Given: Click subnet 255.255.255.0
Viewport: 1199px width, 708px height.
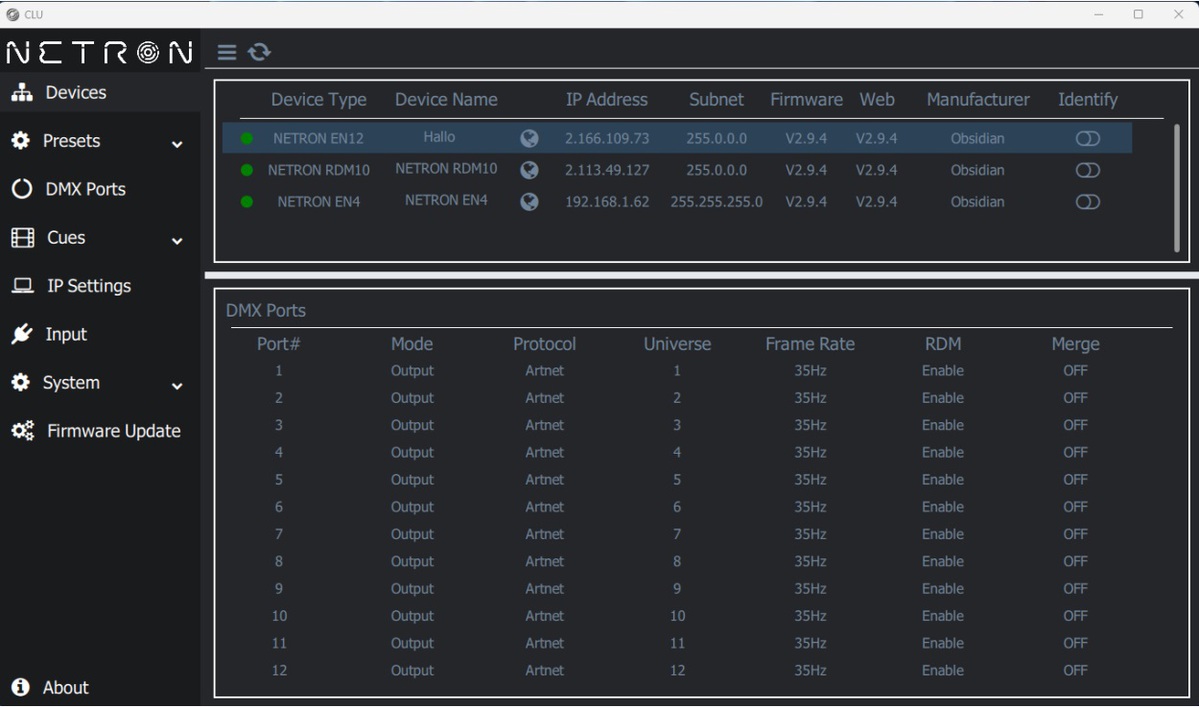Looking at the screenshot, I should (716, 202).
